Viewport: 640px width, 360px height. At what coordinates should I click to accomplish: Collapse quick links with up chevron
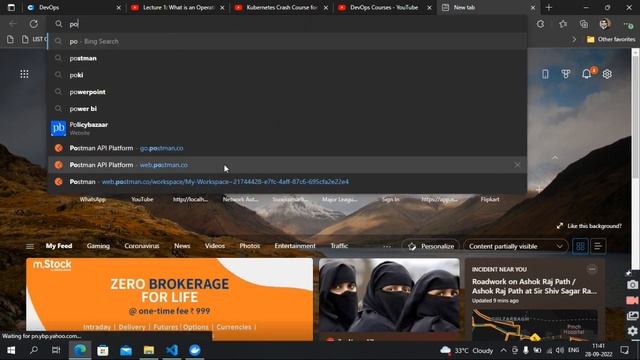[x=555, y=157]
